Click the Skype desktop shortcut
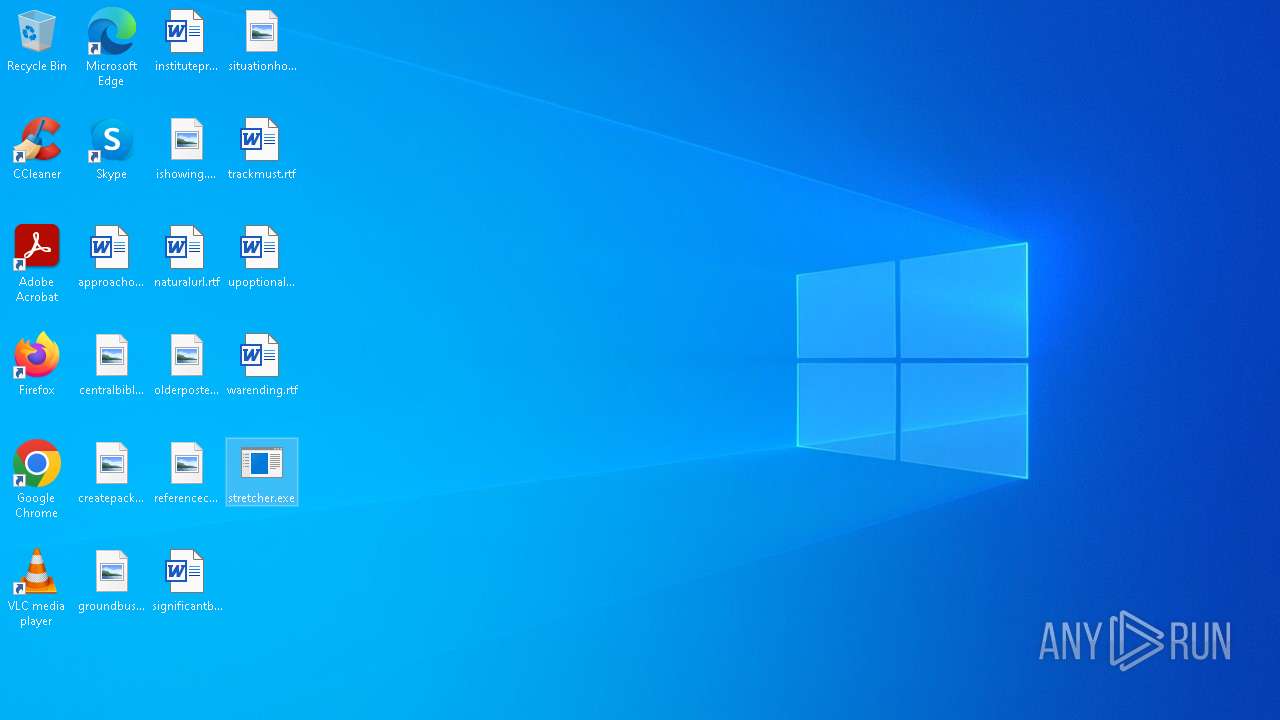This screenshot has width=1280, height=720. tap(111, 149)
